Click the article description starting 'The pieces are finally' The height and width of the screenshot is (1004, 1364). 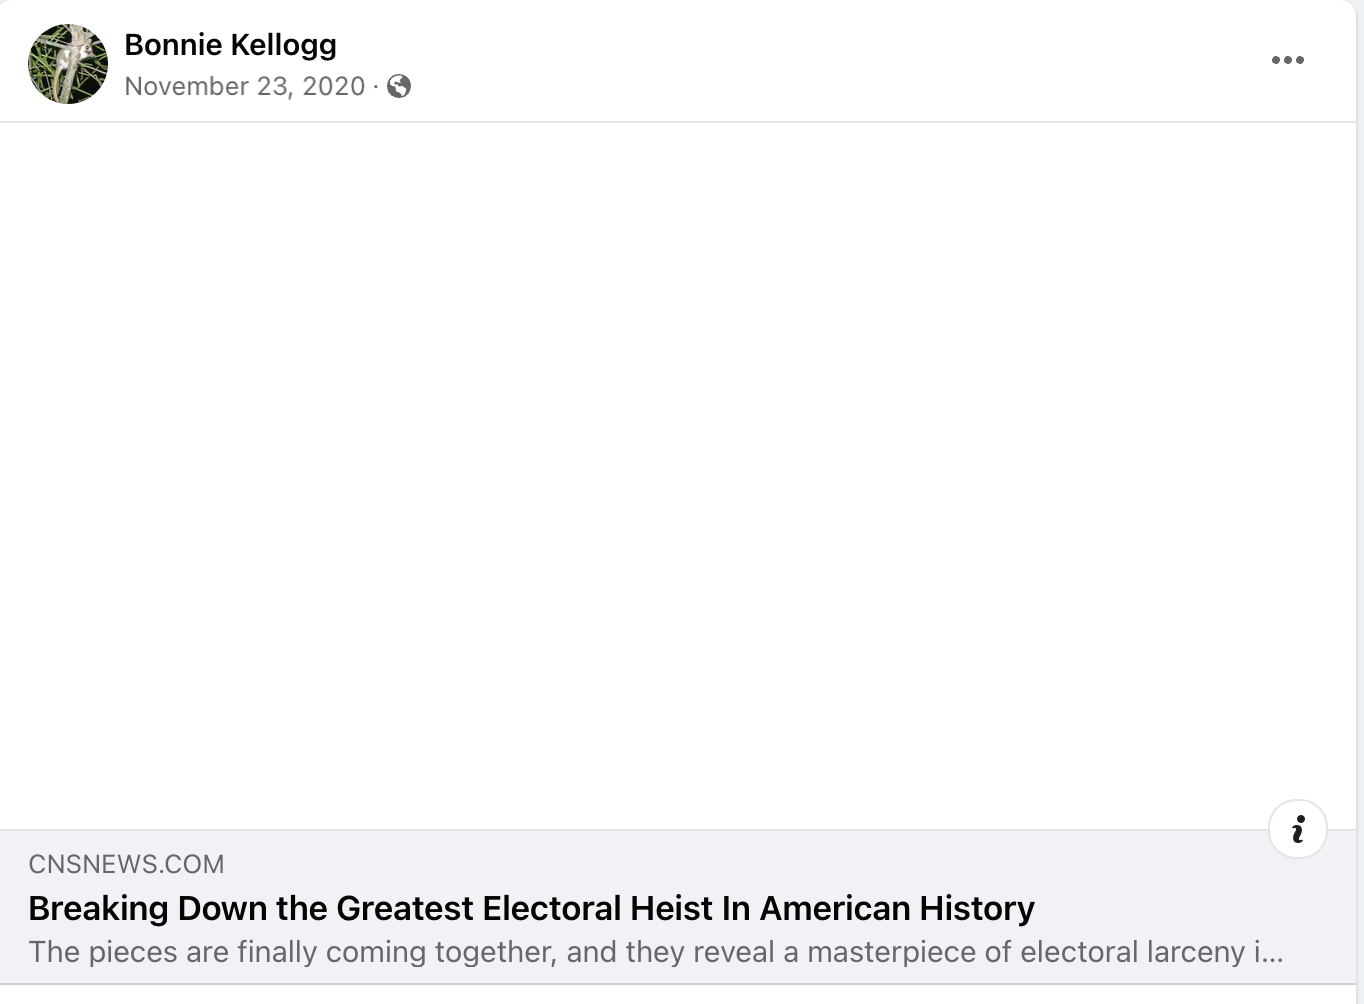coord(656,951)
